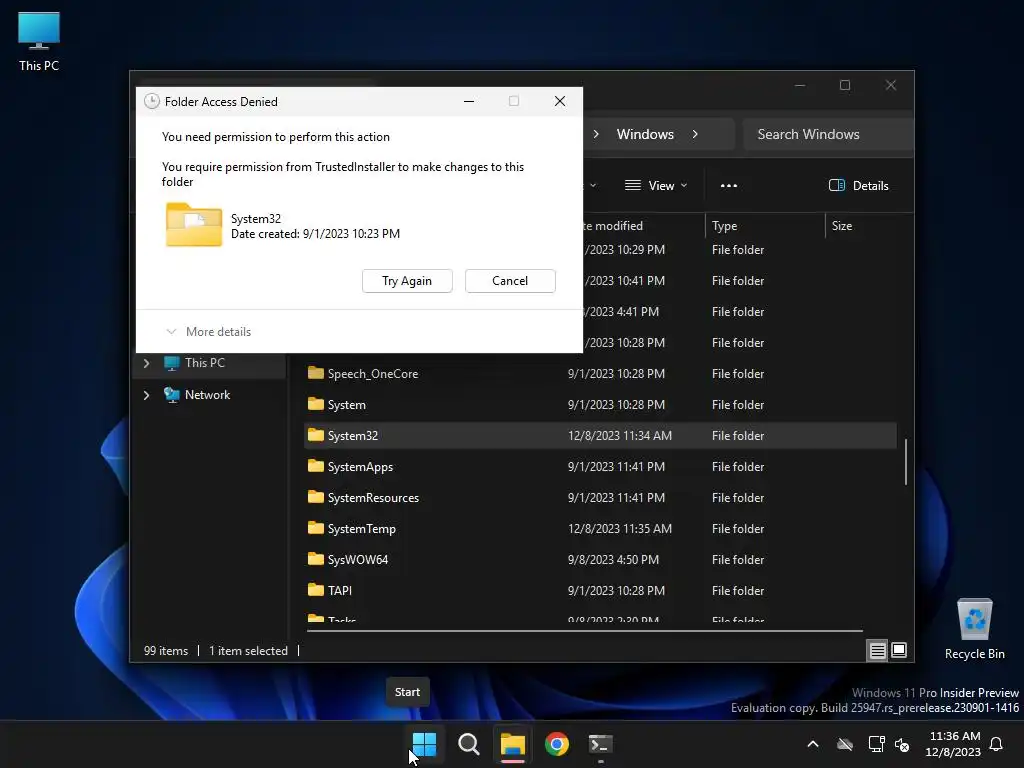Image resolution: width=1024 pixels, height=768 pixels.
Task: Click 12/8/2023 11:34 AM date cell
Action: point(620,436)
